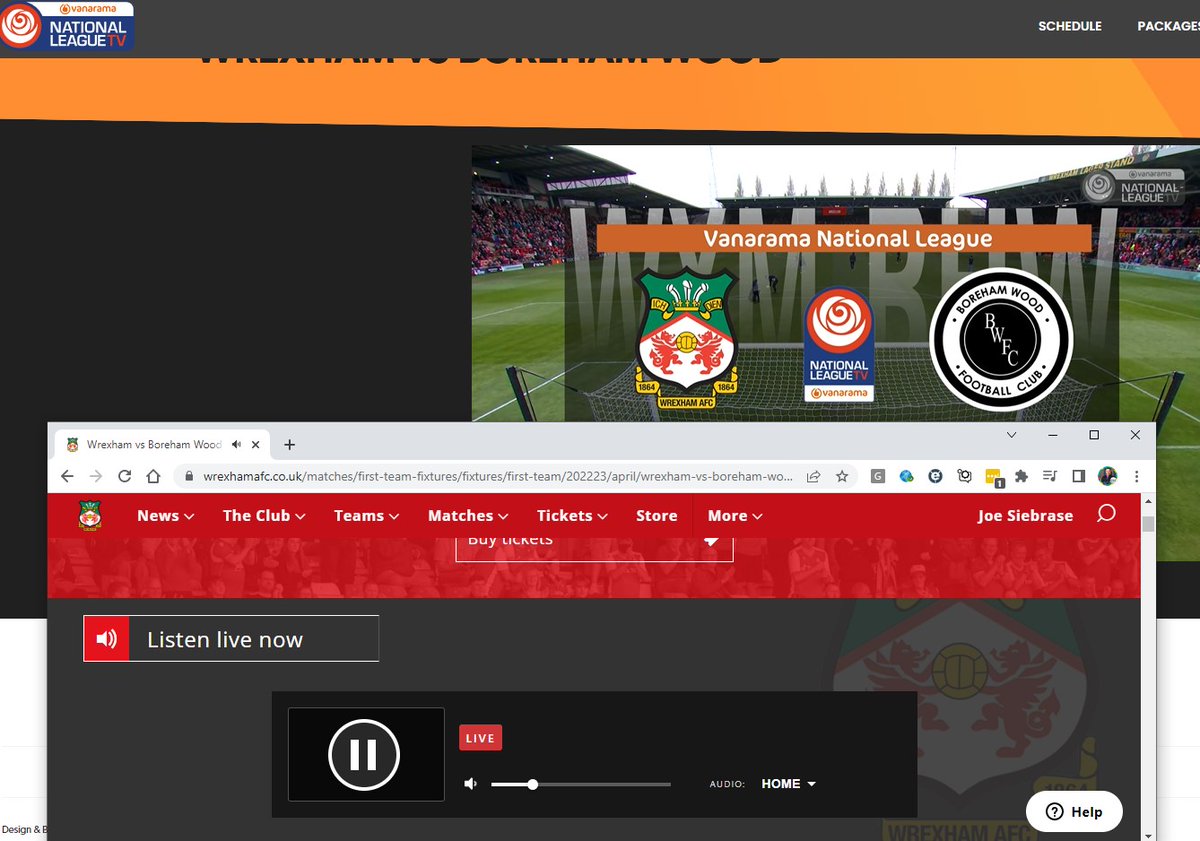Expand the News menu
1200x841 pixels.
pos(165,516)
